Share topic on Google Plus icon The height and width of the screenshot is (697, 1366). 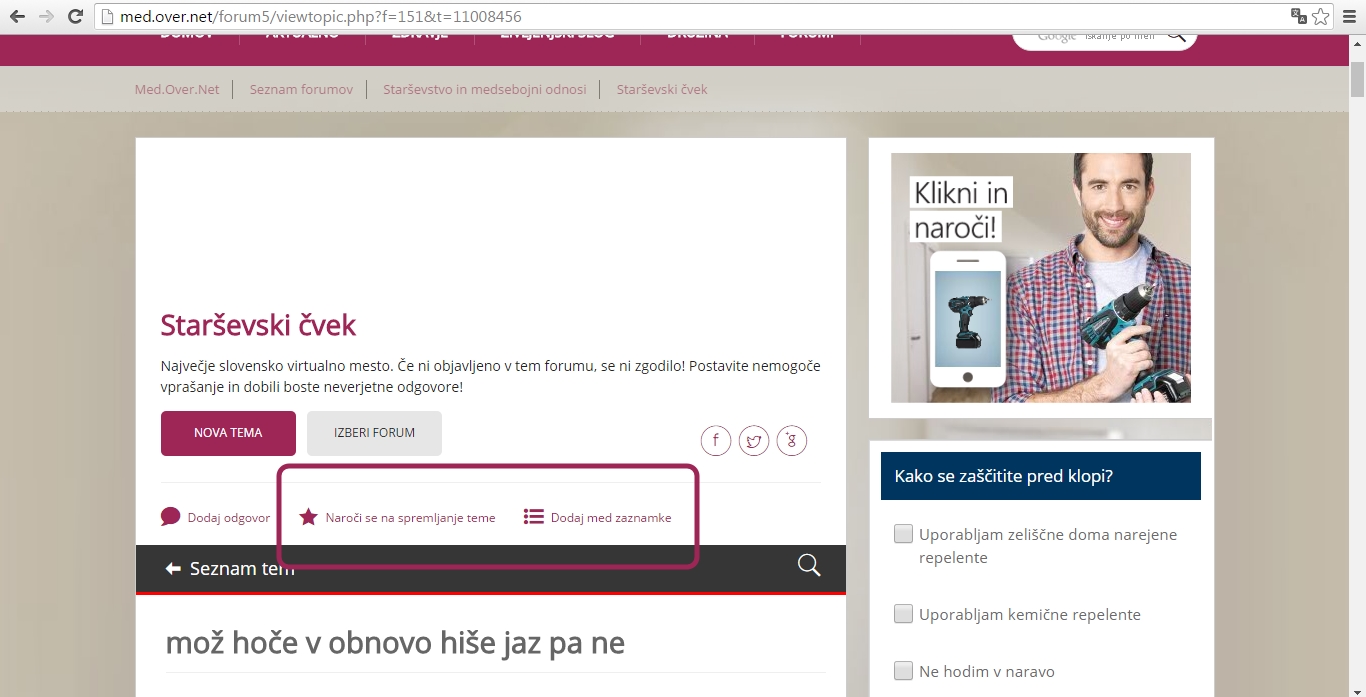point(792,440)
